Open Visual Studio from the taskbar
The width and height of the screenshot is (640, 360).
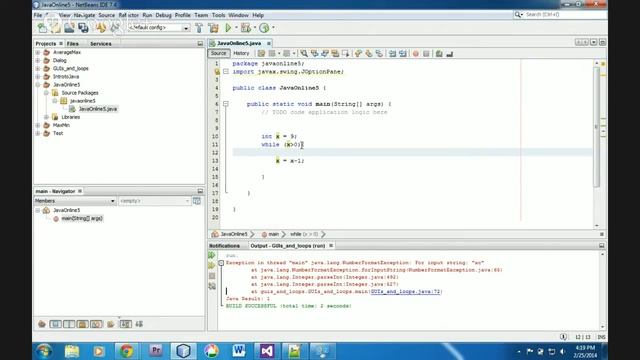[267, 351]
